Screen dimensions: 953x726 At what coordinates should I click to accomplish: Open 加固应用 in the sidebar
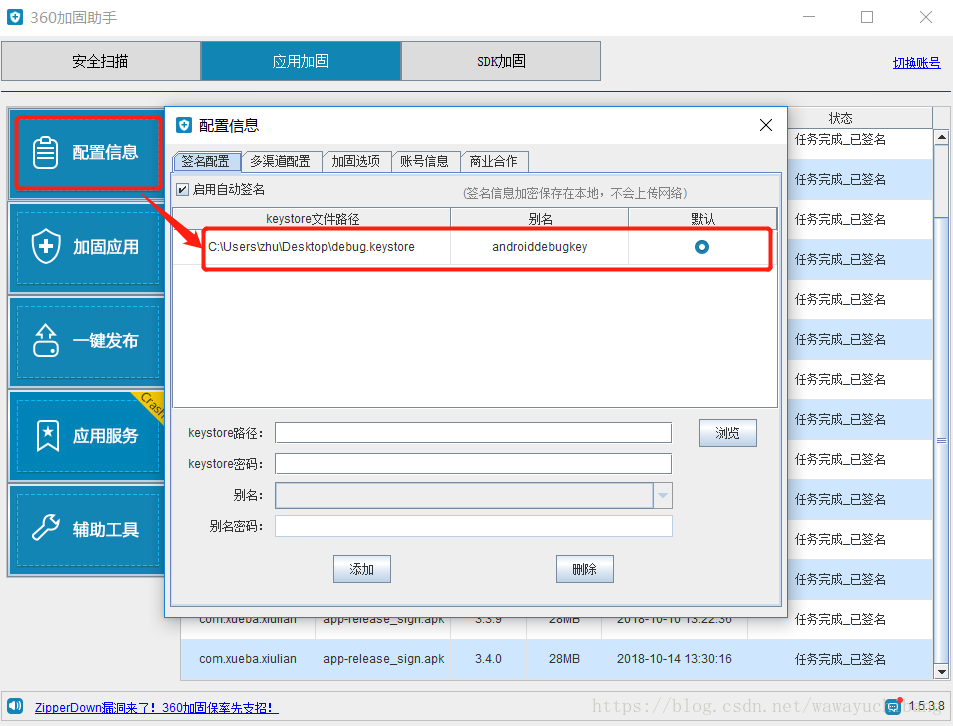pyautogui.click(x=88, y=247)
